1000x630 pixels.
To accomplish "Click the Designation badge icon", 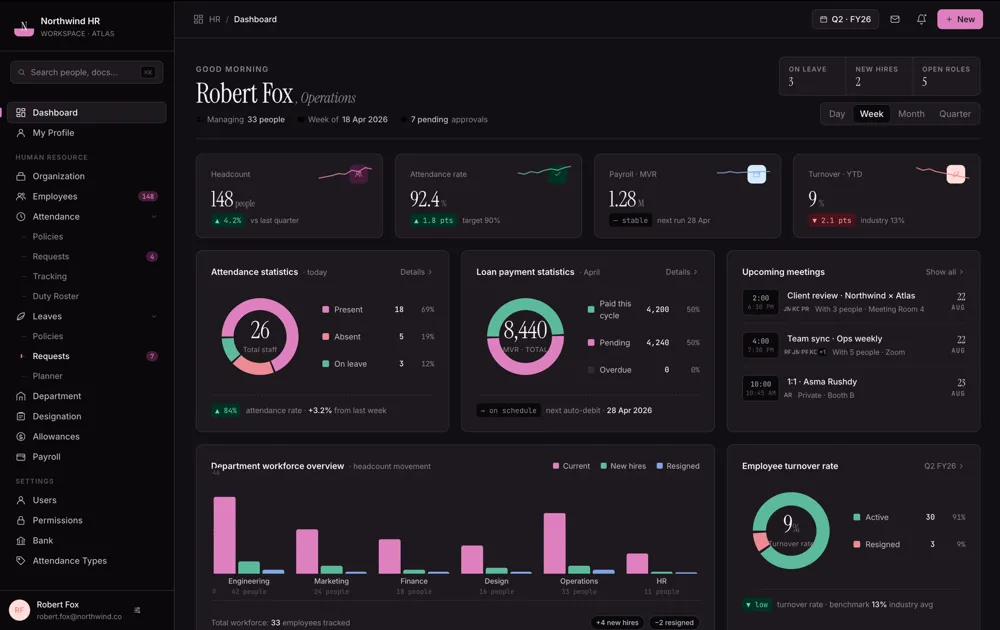I will (x=21, y=416).
